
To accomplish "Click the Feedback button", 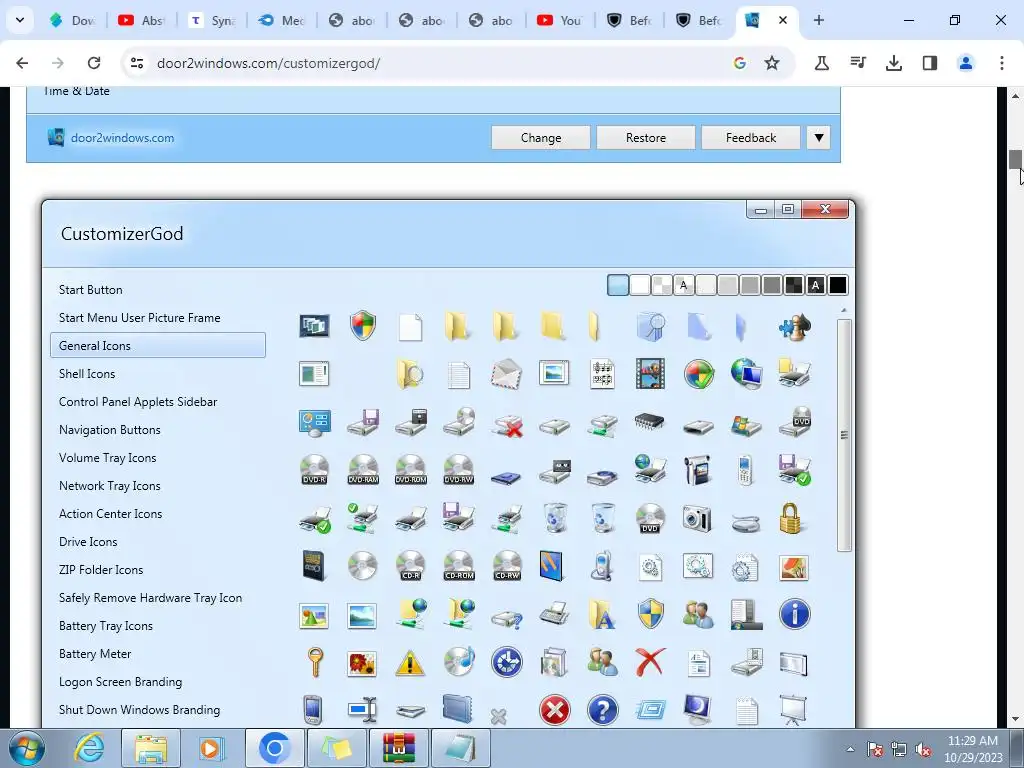I will coord(751,138).
